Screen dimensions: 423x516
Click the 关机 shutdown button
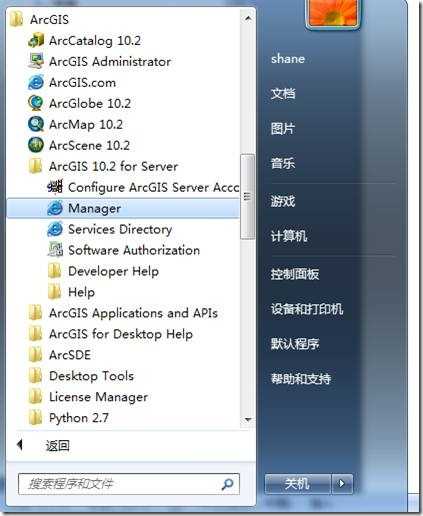pyautogui.click(x=298, y=484)
